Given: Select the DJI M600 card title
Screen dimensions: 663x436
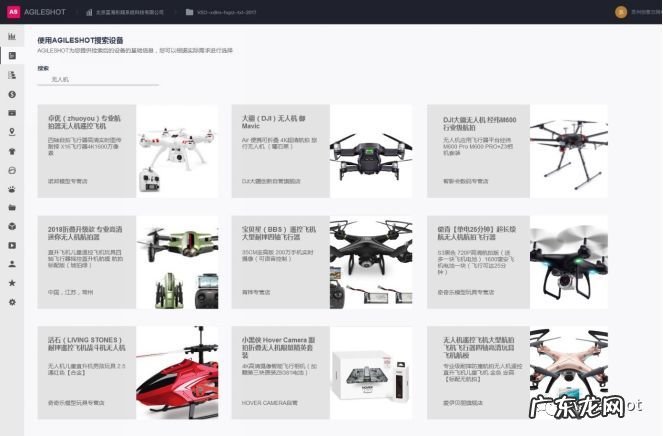Looking at the screenshot, I should pyautogui.click(x=479, y=123).
